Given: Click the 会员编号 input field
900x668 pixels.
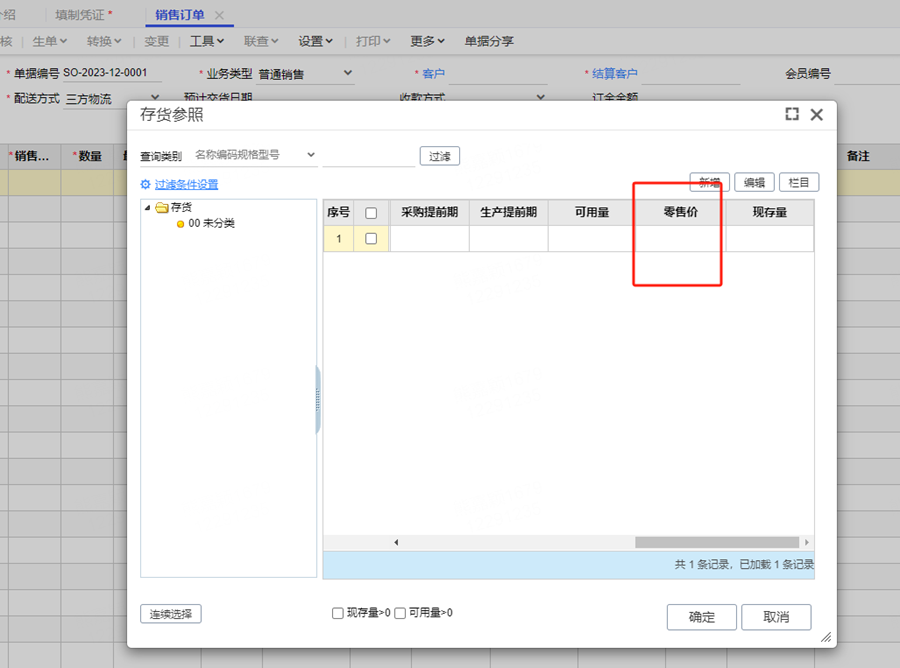Looking at the screenshot, I should (x=867, y=73).
